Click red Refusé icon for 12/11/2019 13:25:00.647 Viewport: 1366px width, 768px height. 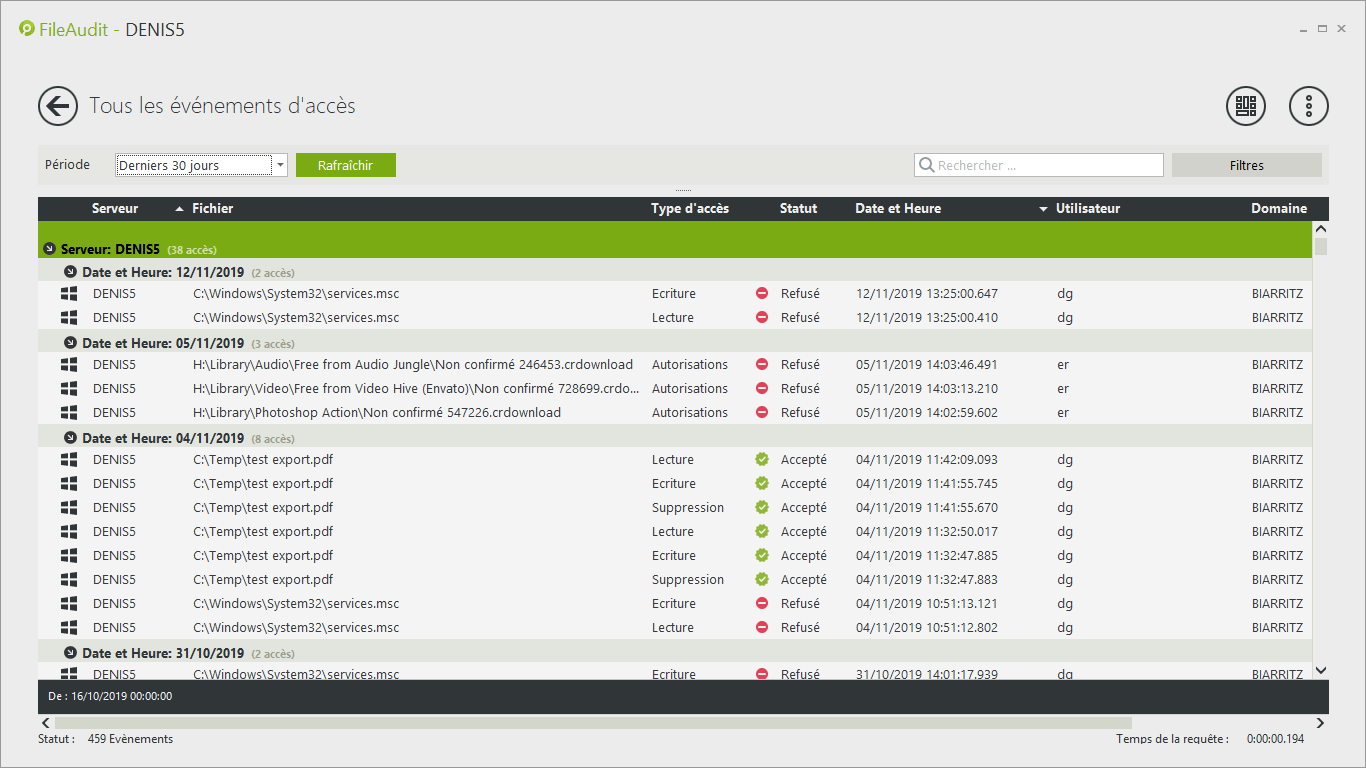762,294
